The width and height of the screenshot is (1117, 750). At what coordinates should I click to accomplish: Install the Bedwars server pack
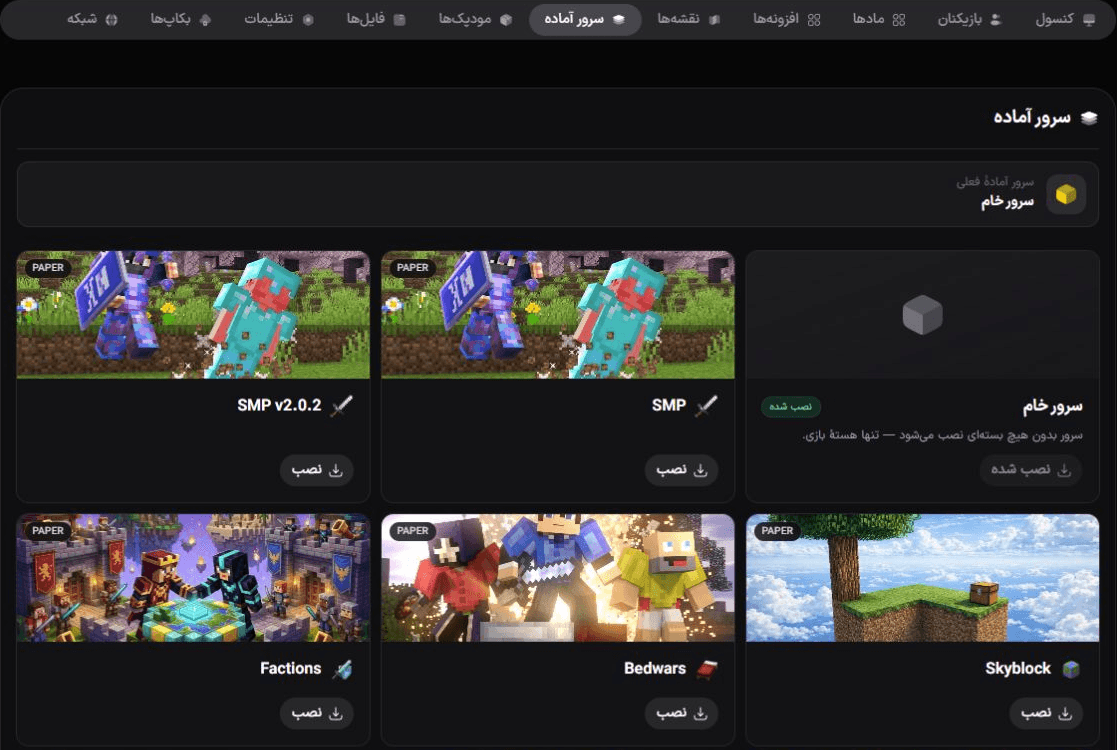click(x=681, y=713)
